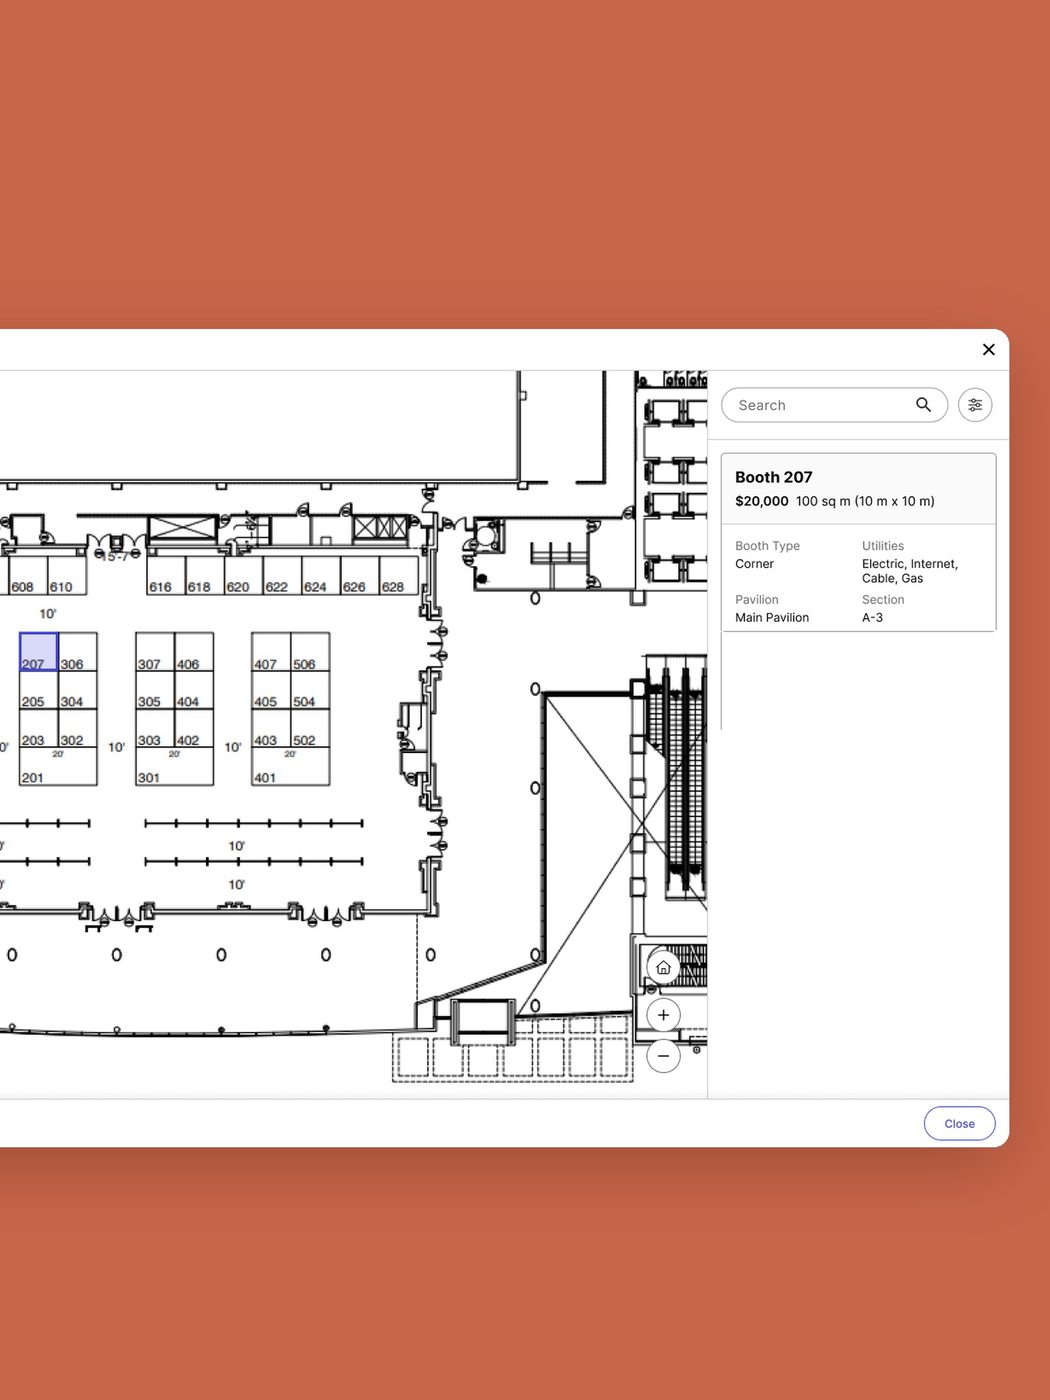Select booth 402 on the map
The width and height of the screenshot is (1050, 1400).
click(194, 728)
